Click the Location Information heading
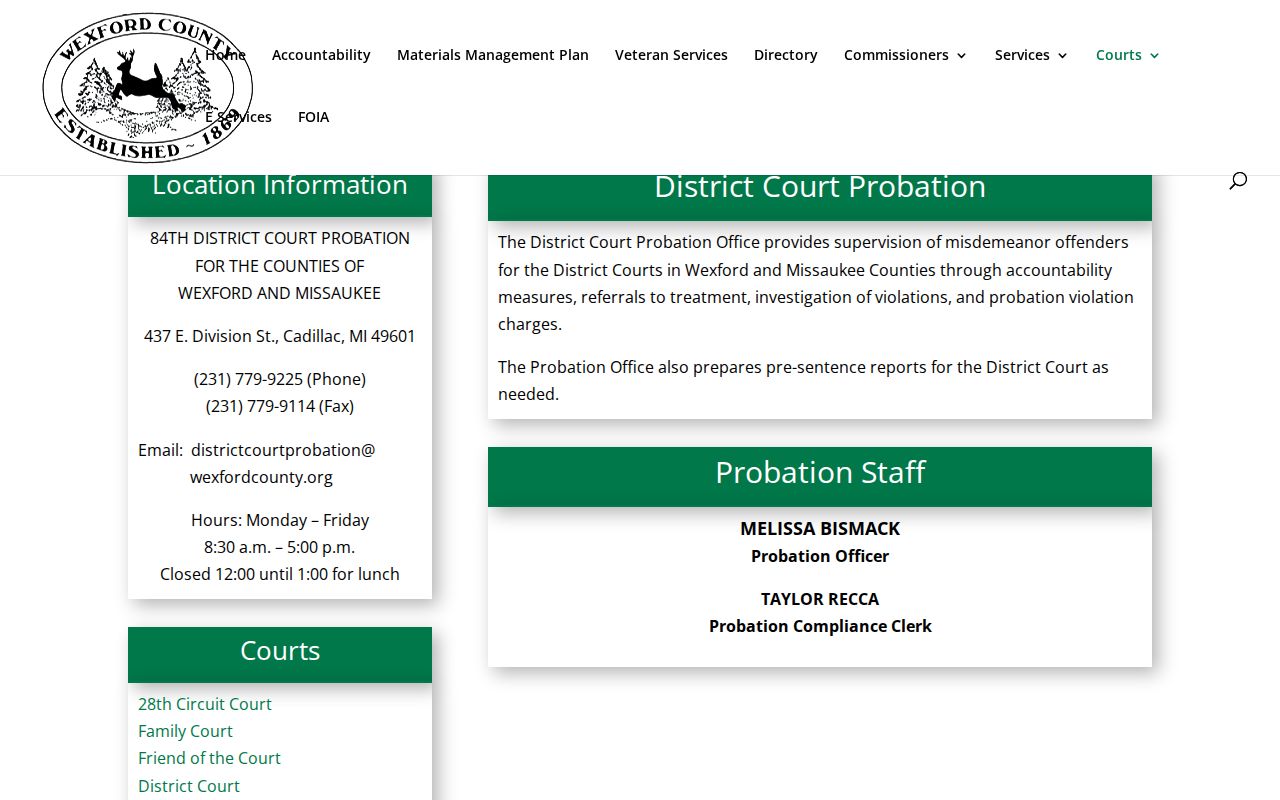The image size is (1280, 800). (280, 185)
